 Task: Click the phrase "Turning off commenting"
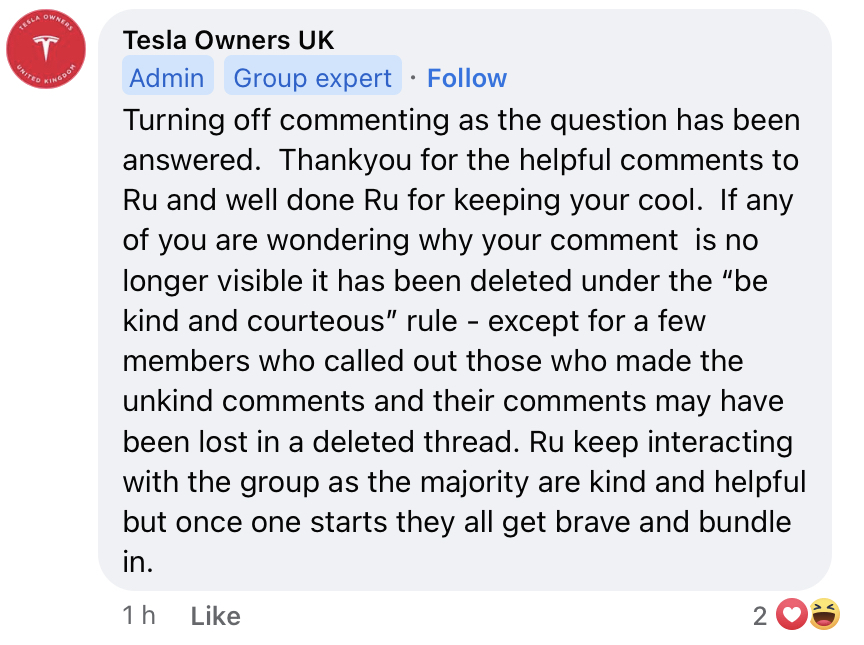tap(285, 121)
